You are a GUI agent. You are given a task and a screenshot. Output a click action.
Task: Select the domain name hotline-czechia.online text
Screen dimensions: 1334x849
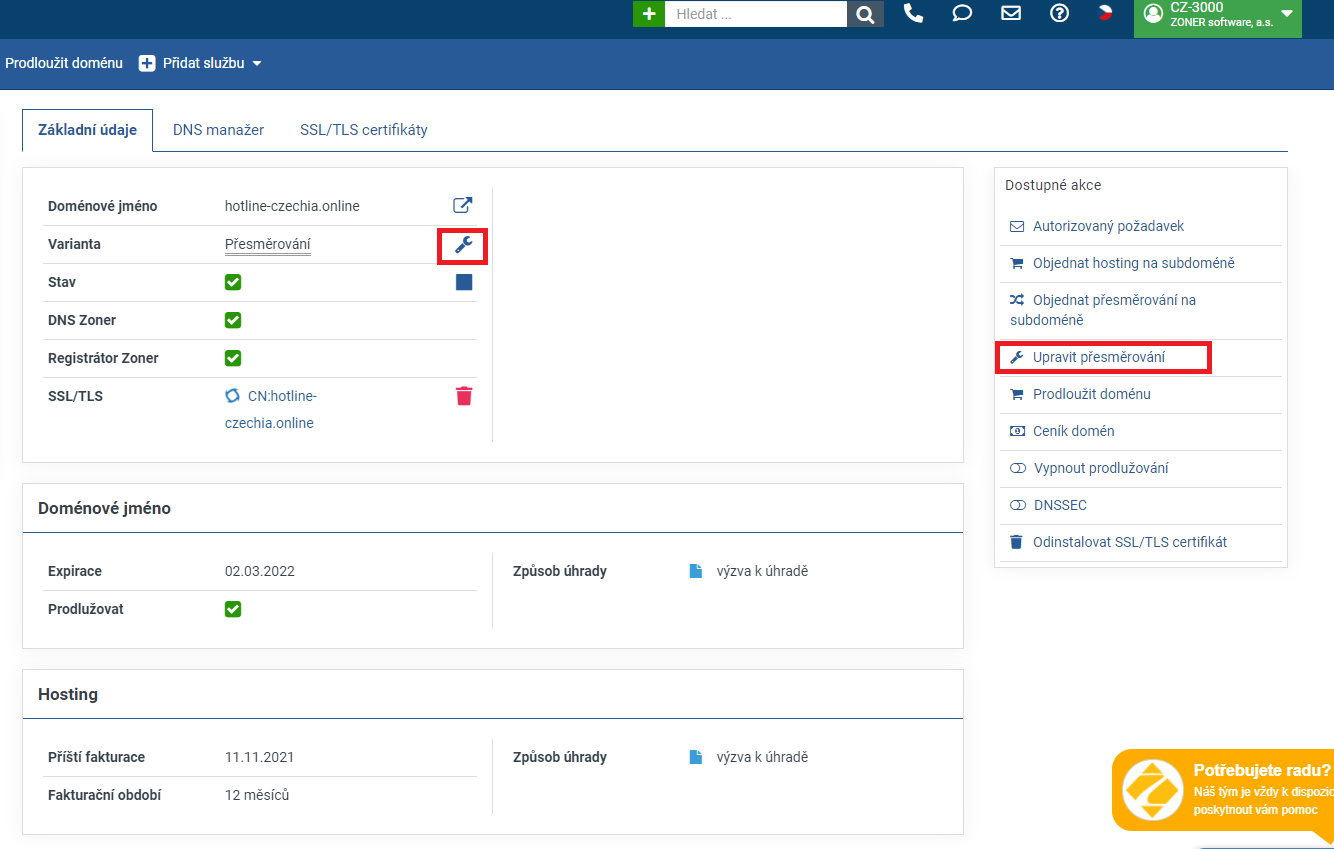point(292,206)
